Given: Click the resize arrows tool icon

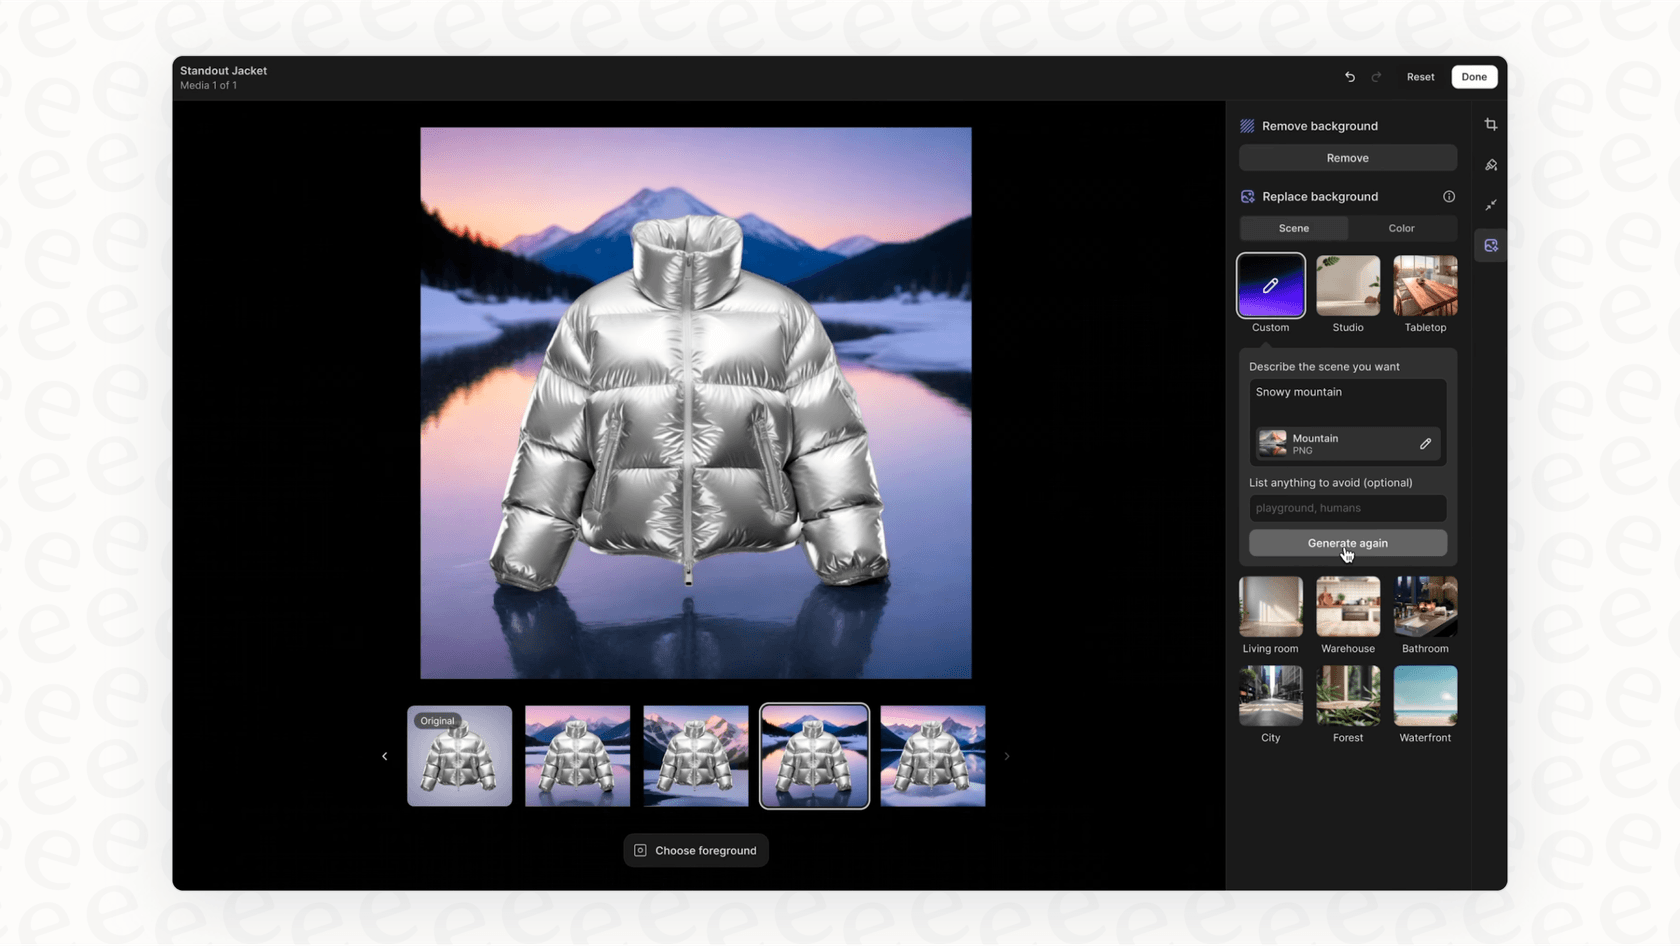Looking at the screenshot, I should [x=1490, y=205].
